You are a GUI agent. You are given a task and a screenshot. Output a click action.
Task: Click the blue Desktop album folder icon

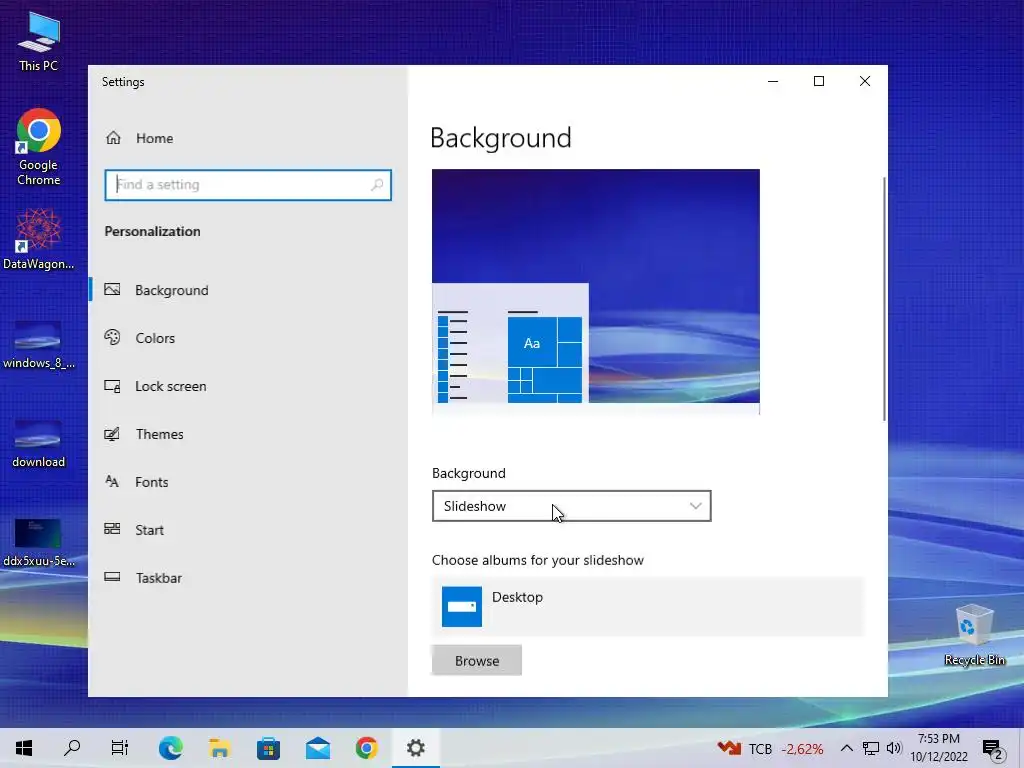[462, 607]
